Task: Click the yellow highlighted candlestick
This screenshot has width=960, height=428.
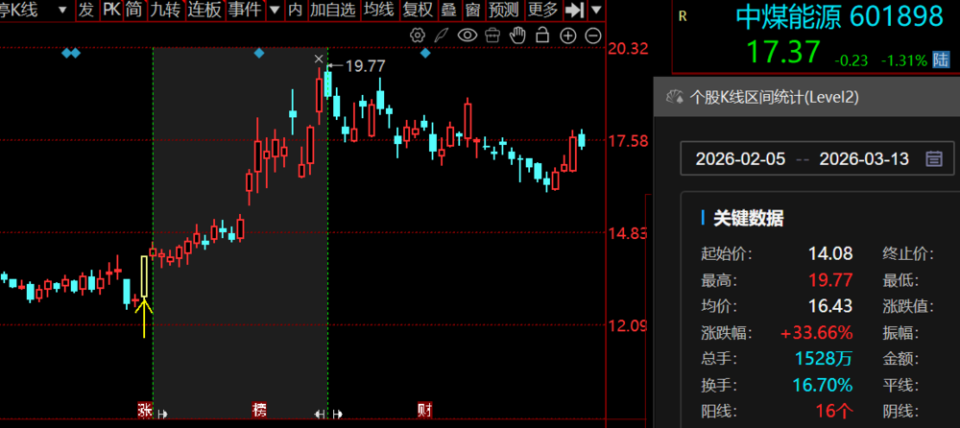Action: 144,277
